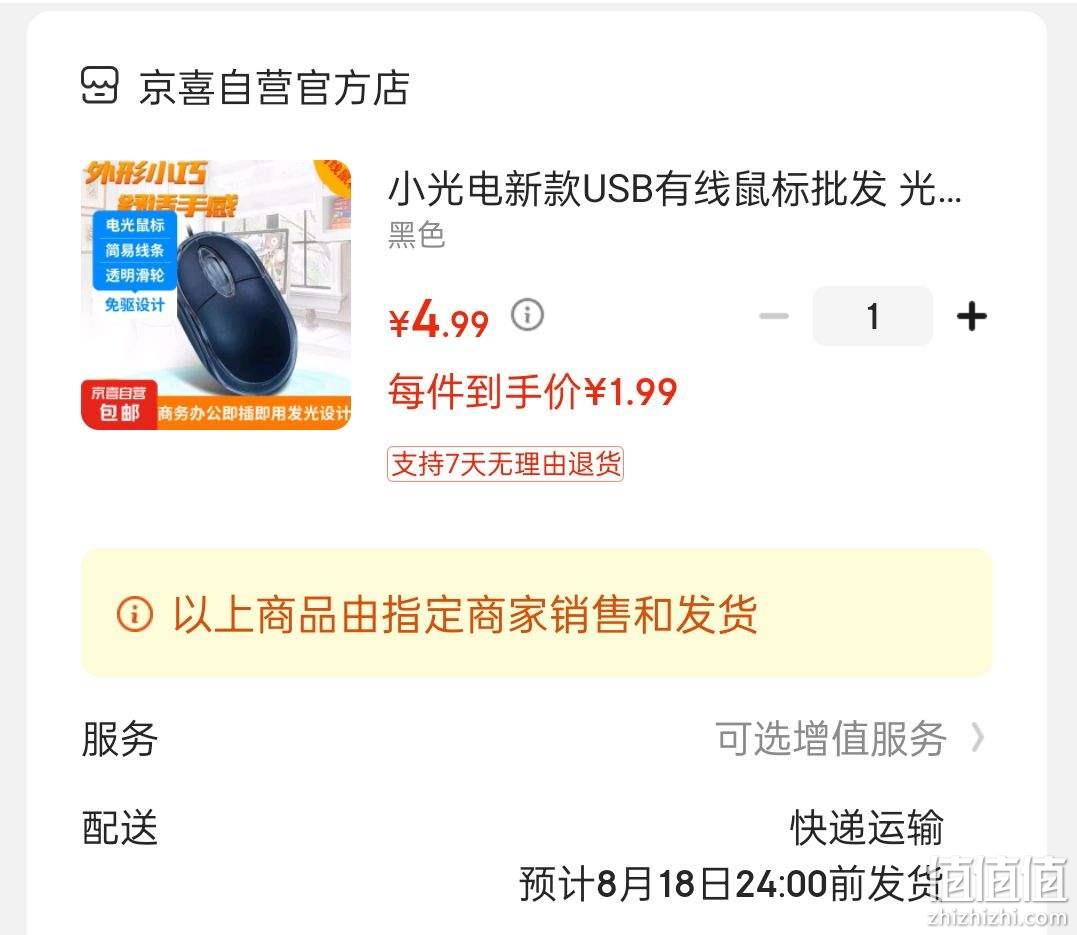Decrease quantity with the minus button
Viewport: 1077px width, 935px height.
774,316
